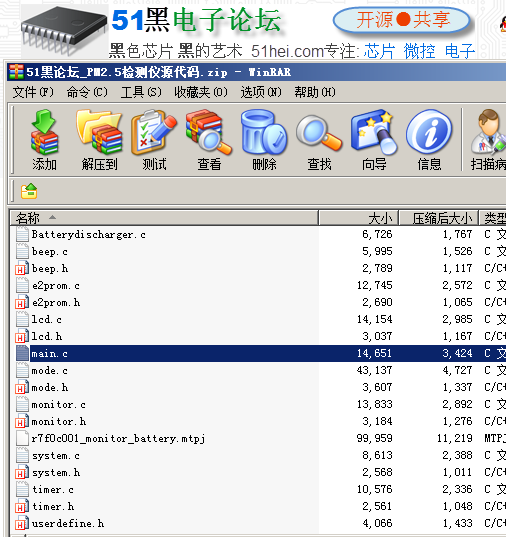Select the file timer.h
The image size is (506, 537).
coord(53,507)
